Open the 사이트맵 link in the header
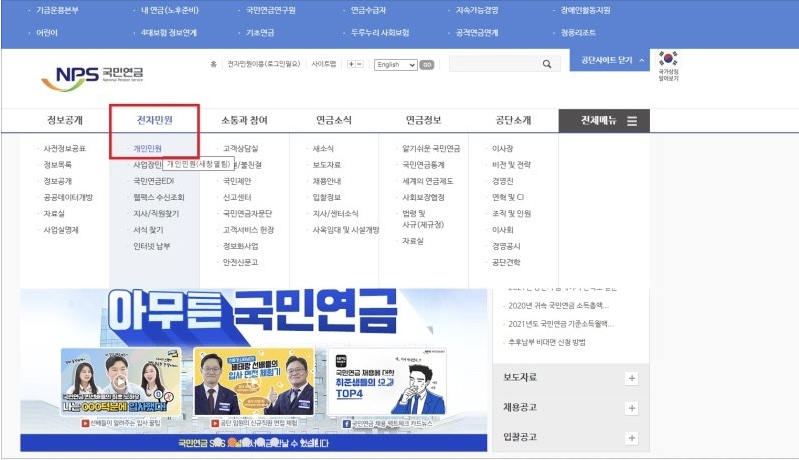This screenshot has width=799, height=460. tap(324, 64)
